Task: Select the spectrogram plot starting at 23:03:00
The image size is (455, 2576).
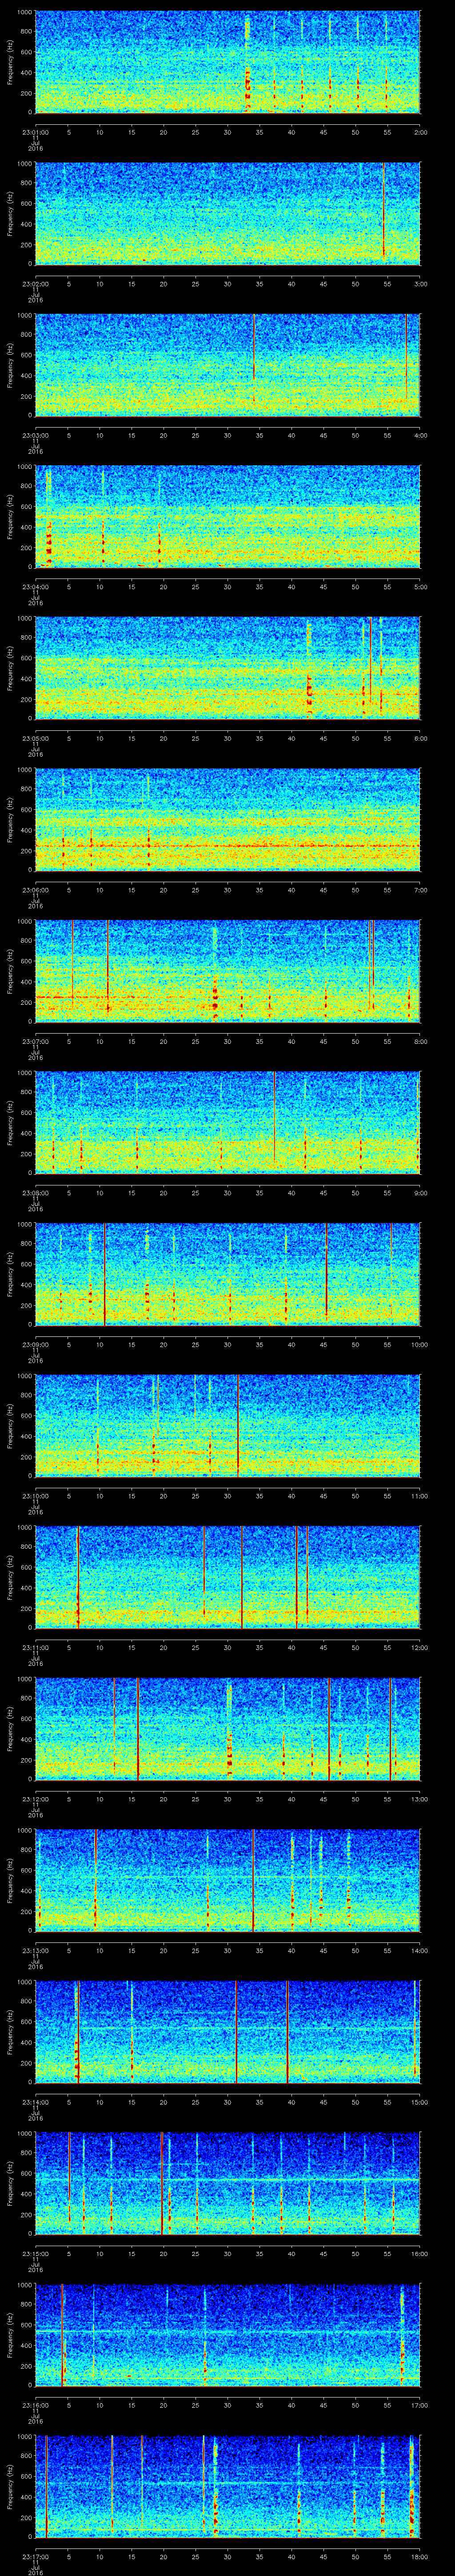Action: tap(228, 365)
